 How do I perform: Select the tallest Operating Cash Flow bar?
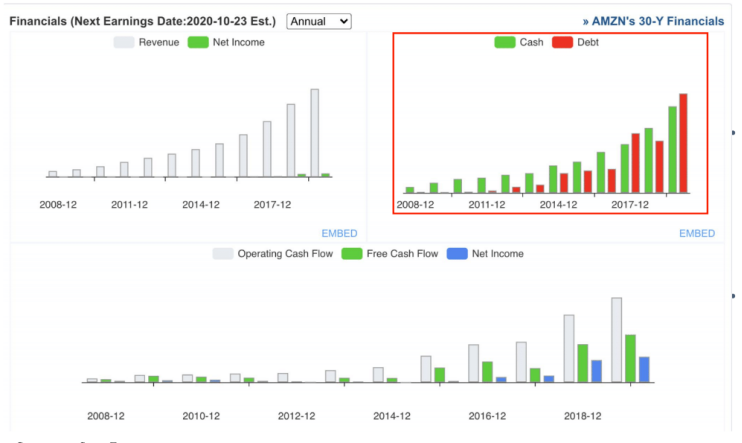click(x=617, y=340)
